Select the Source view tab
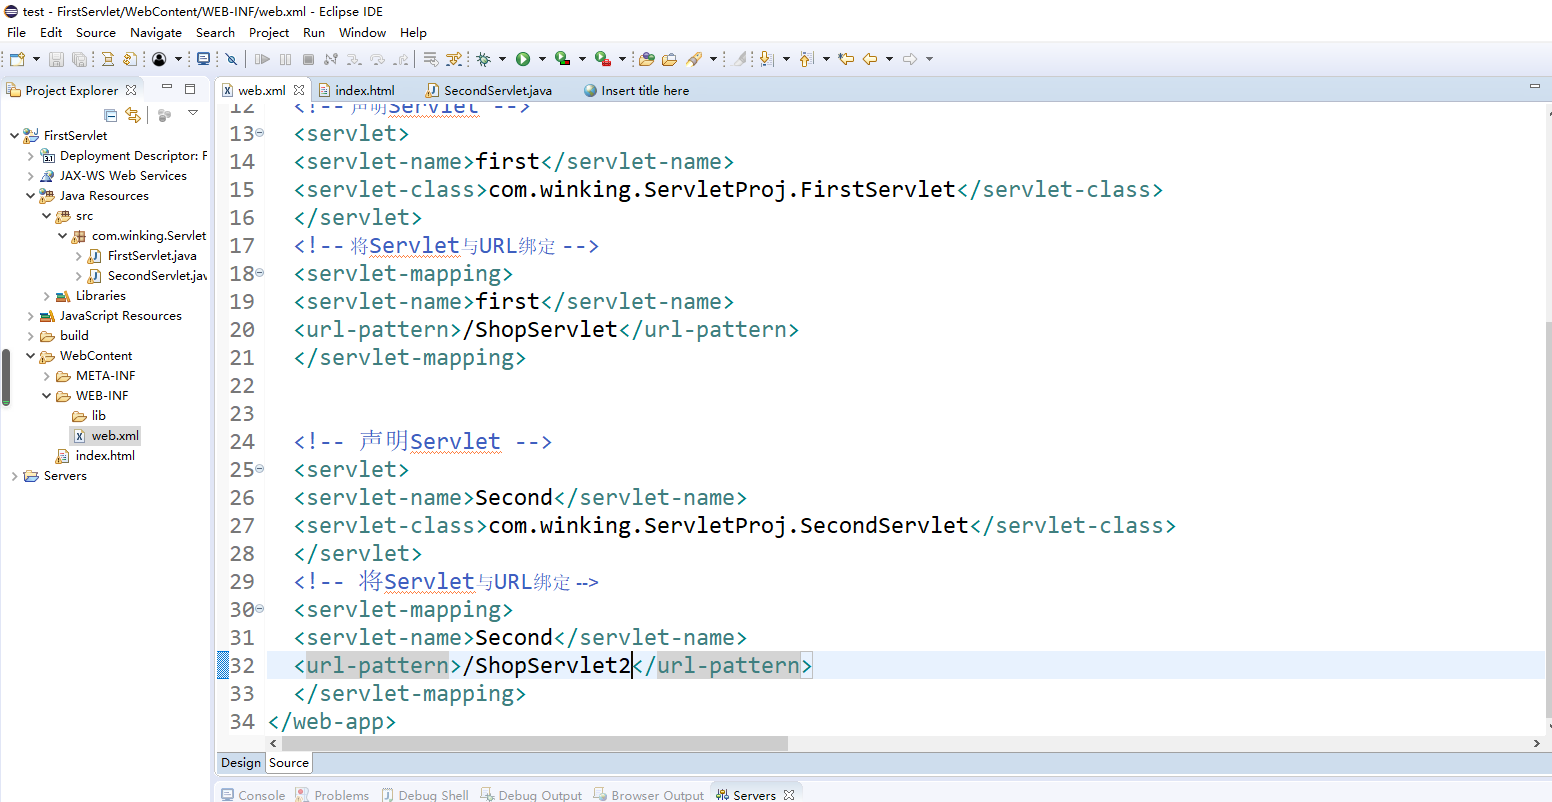The height and width of the screenshot is (802, 1552). click(x=289, y=763)
